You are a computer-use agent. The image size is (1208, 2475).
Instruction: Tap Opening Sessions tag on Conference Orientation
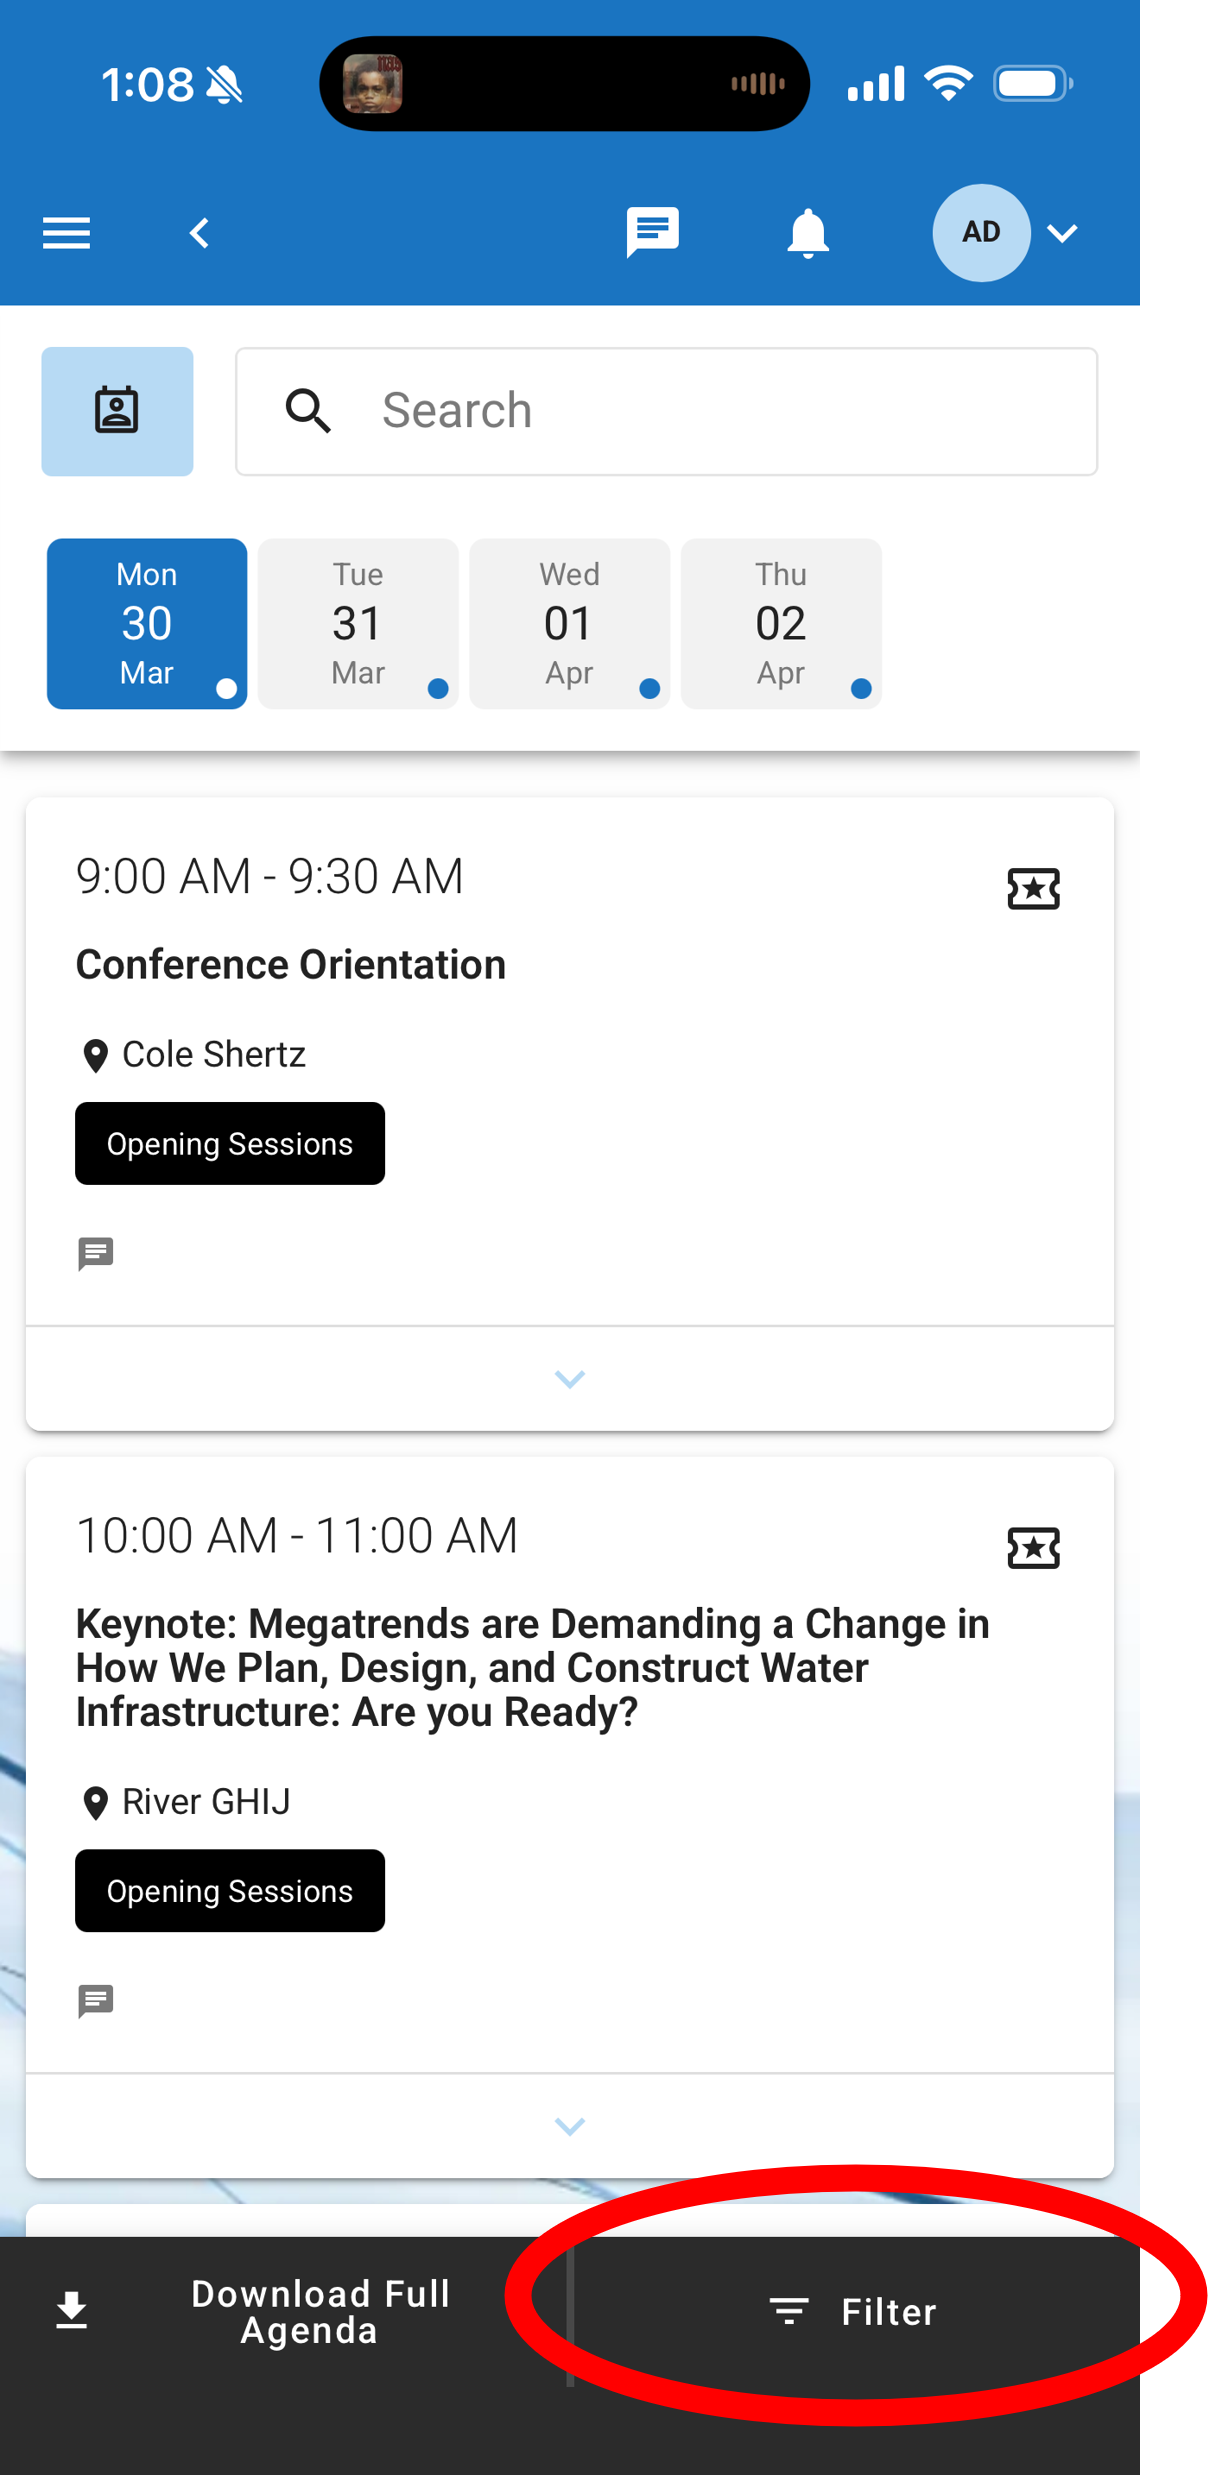(230, 1144)
